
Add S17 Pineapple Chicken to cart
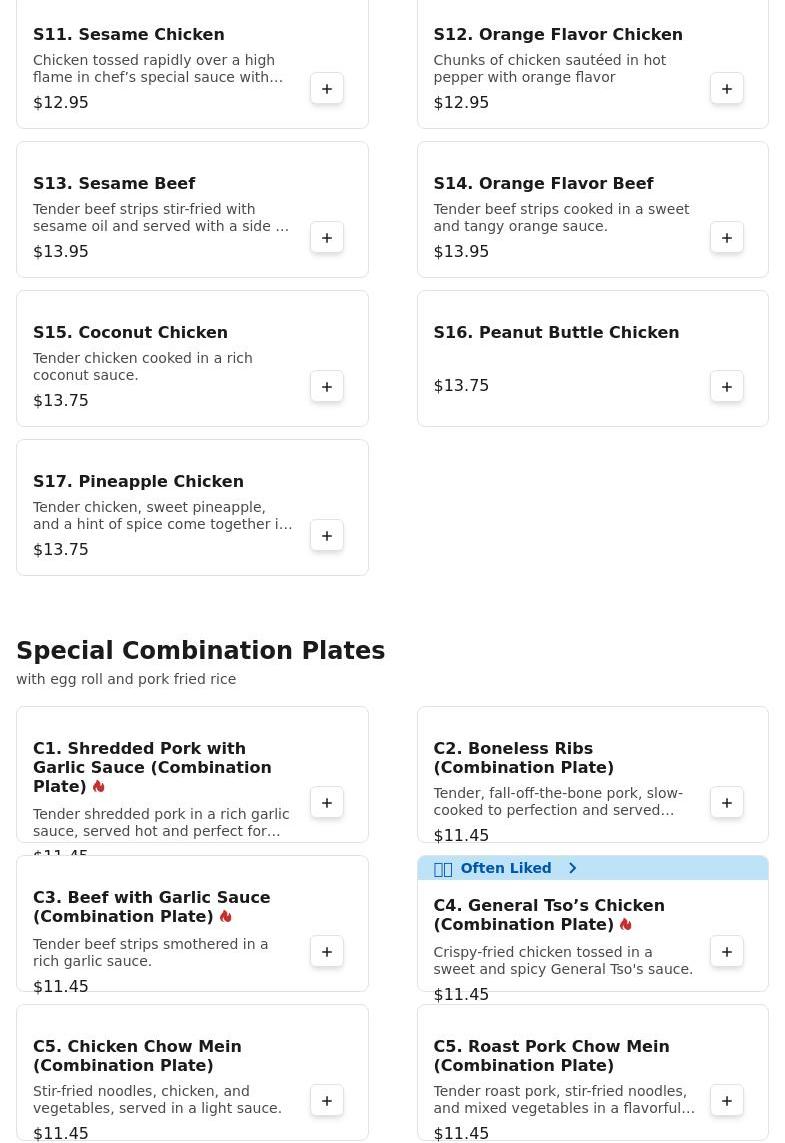click(327, 536)
